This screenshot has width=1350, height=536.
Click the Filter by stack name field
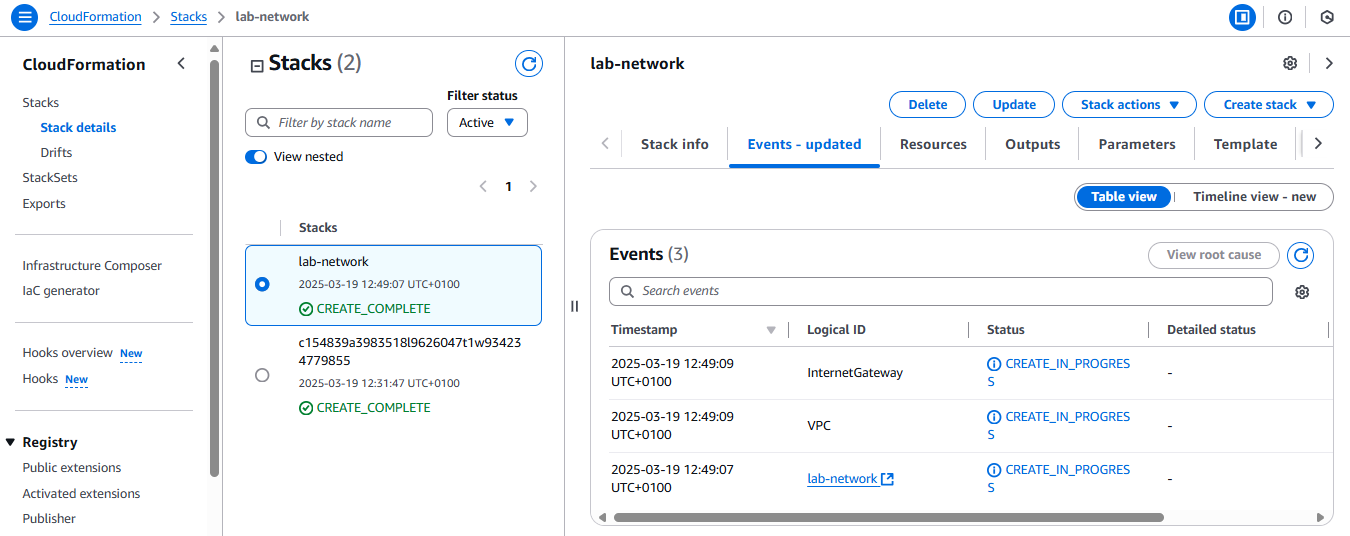(x=339, y=123)
